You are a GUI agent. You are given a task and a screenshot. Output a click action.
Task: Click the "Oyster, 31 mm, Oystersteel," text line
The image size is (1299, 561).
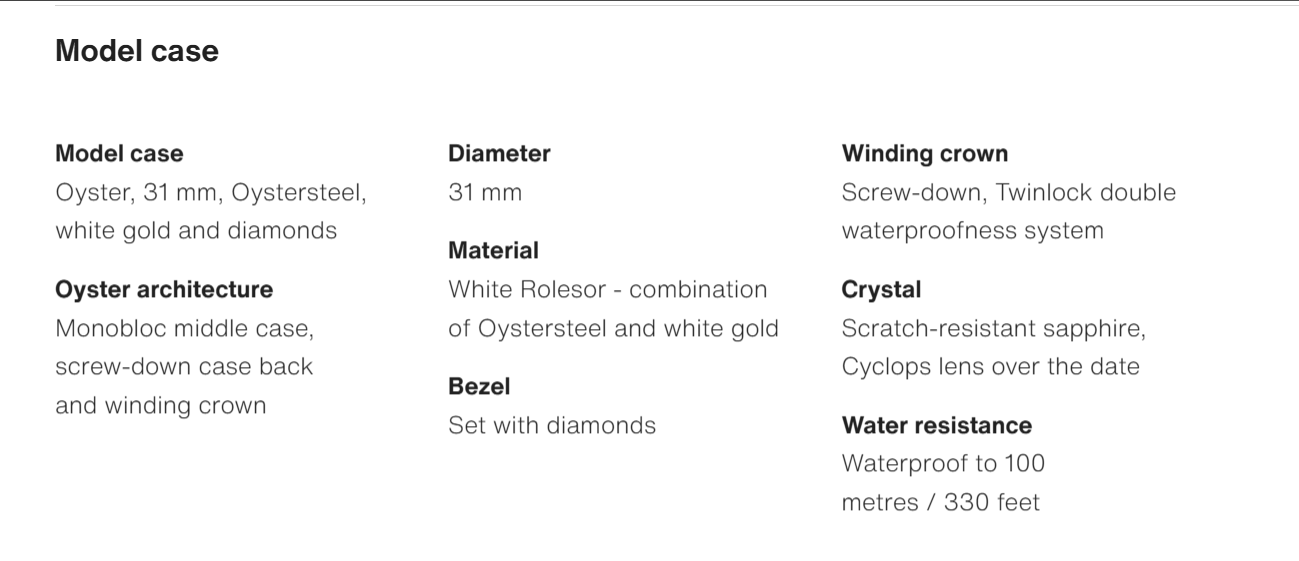tap(211, 192)
